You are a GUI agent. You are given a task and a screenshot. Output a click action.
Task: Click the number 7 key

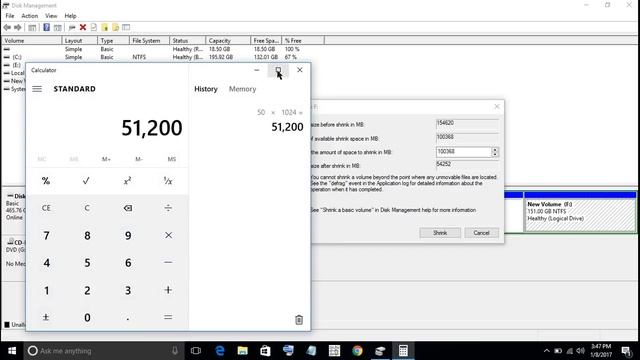(x=46, y=235)
